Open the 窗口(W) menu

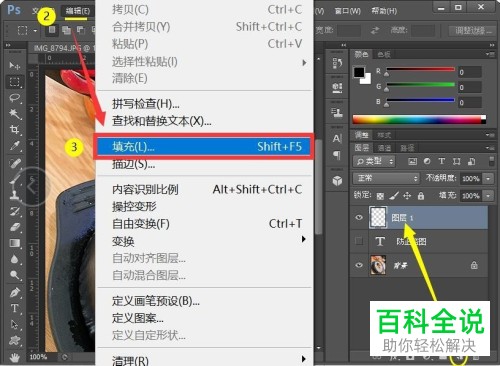pyautogui.click(x=348, y=11)
